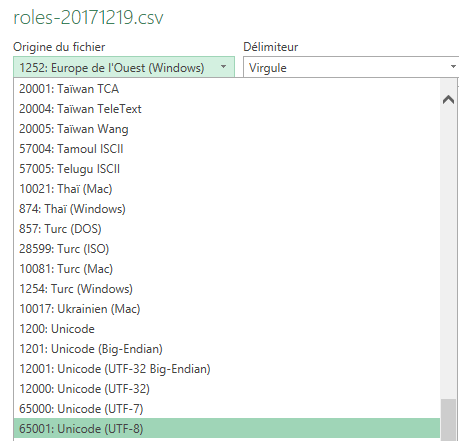Click the encoding list scrollbar thumb

point(448,420)
